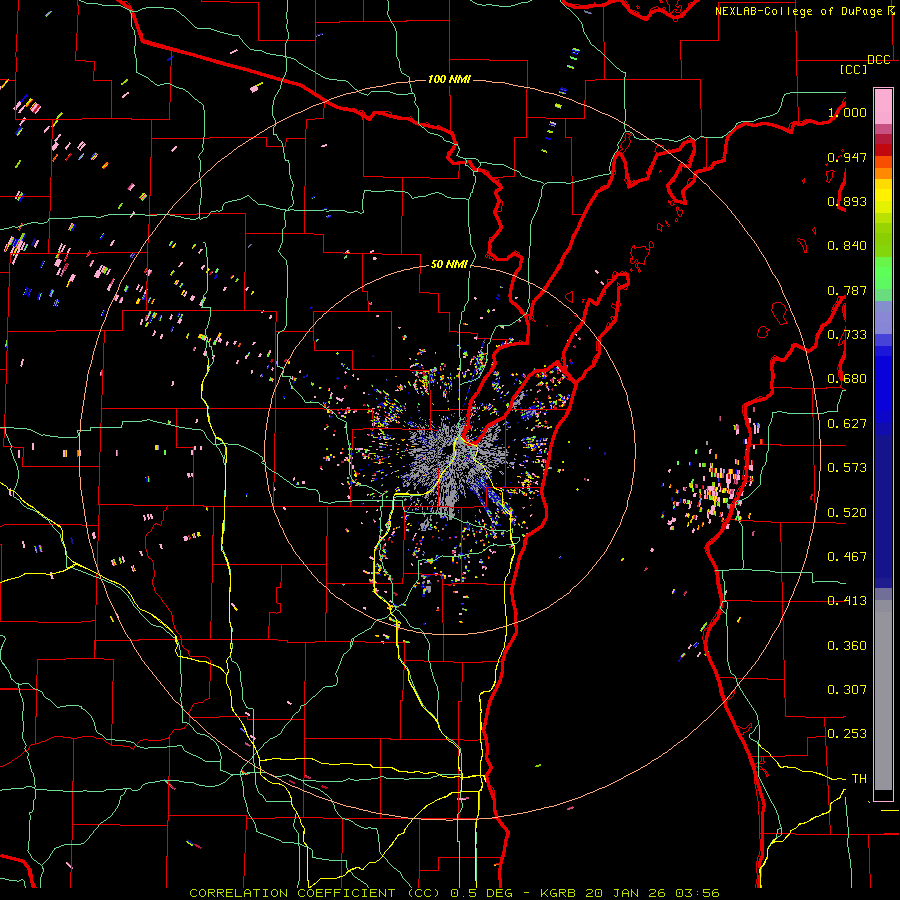Select the 0.307 scale value

[x=847, y=690]
